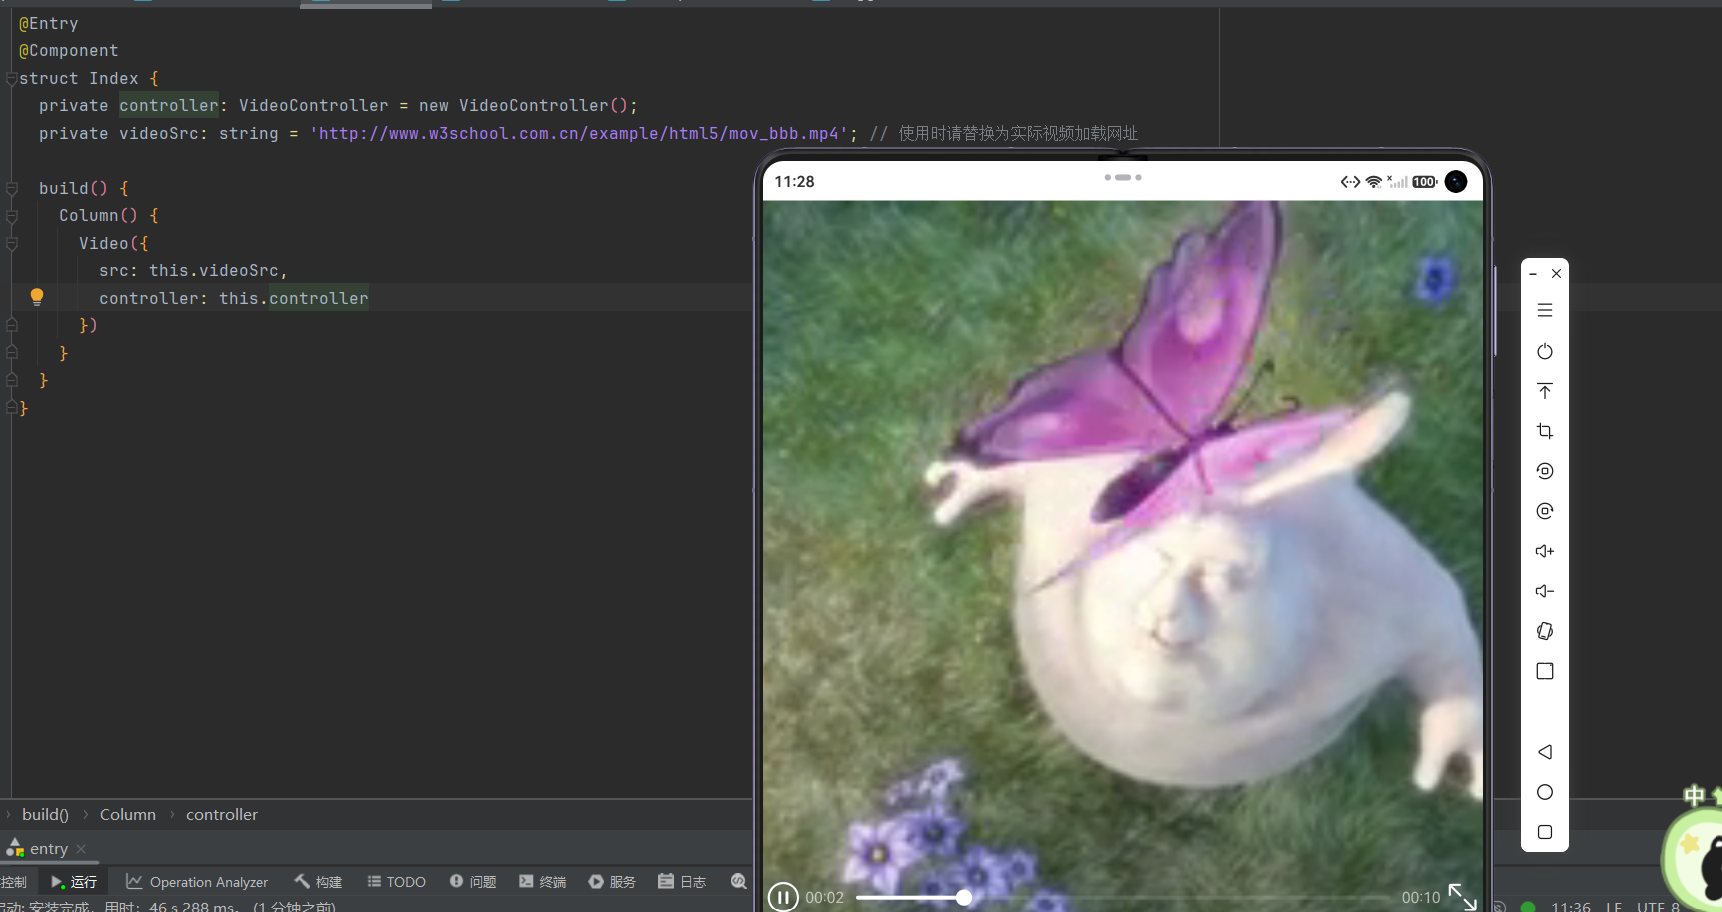The image size is (1722, 912).
Task: Tap the emulator Recents square button
Action: pyautogui.click(x=1545, y=832)
